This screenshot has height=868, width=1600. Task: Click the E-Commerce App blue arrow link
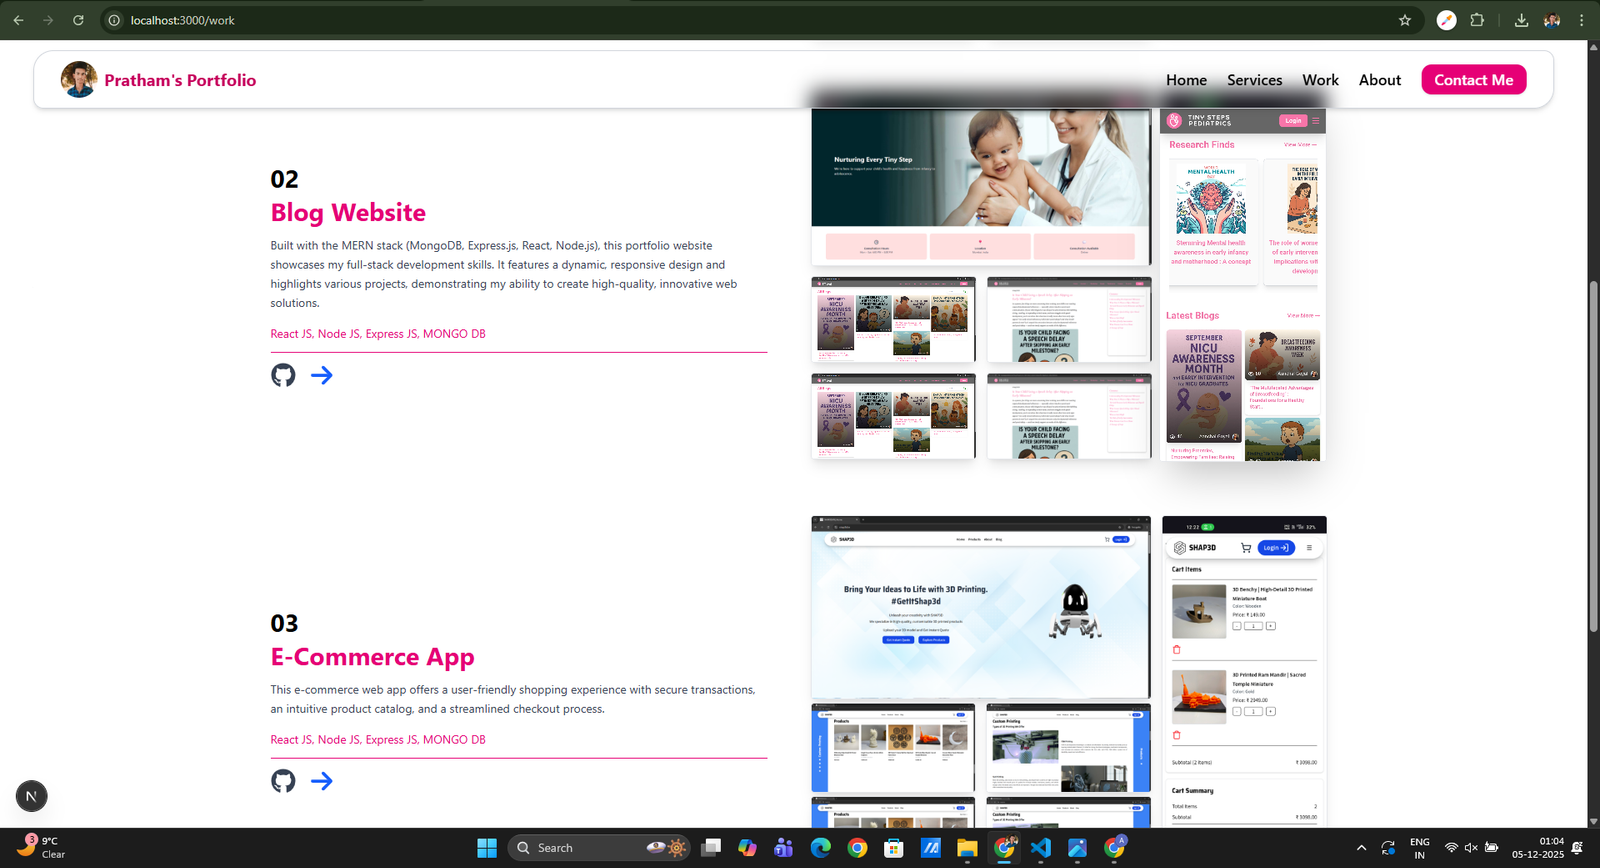coord(321,781)
